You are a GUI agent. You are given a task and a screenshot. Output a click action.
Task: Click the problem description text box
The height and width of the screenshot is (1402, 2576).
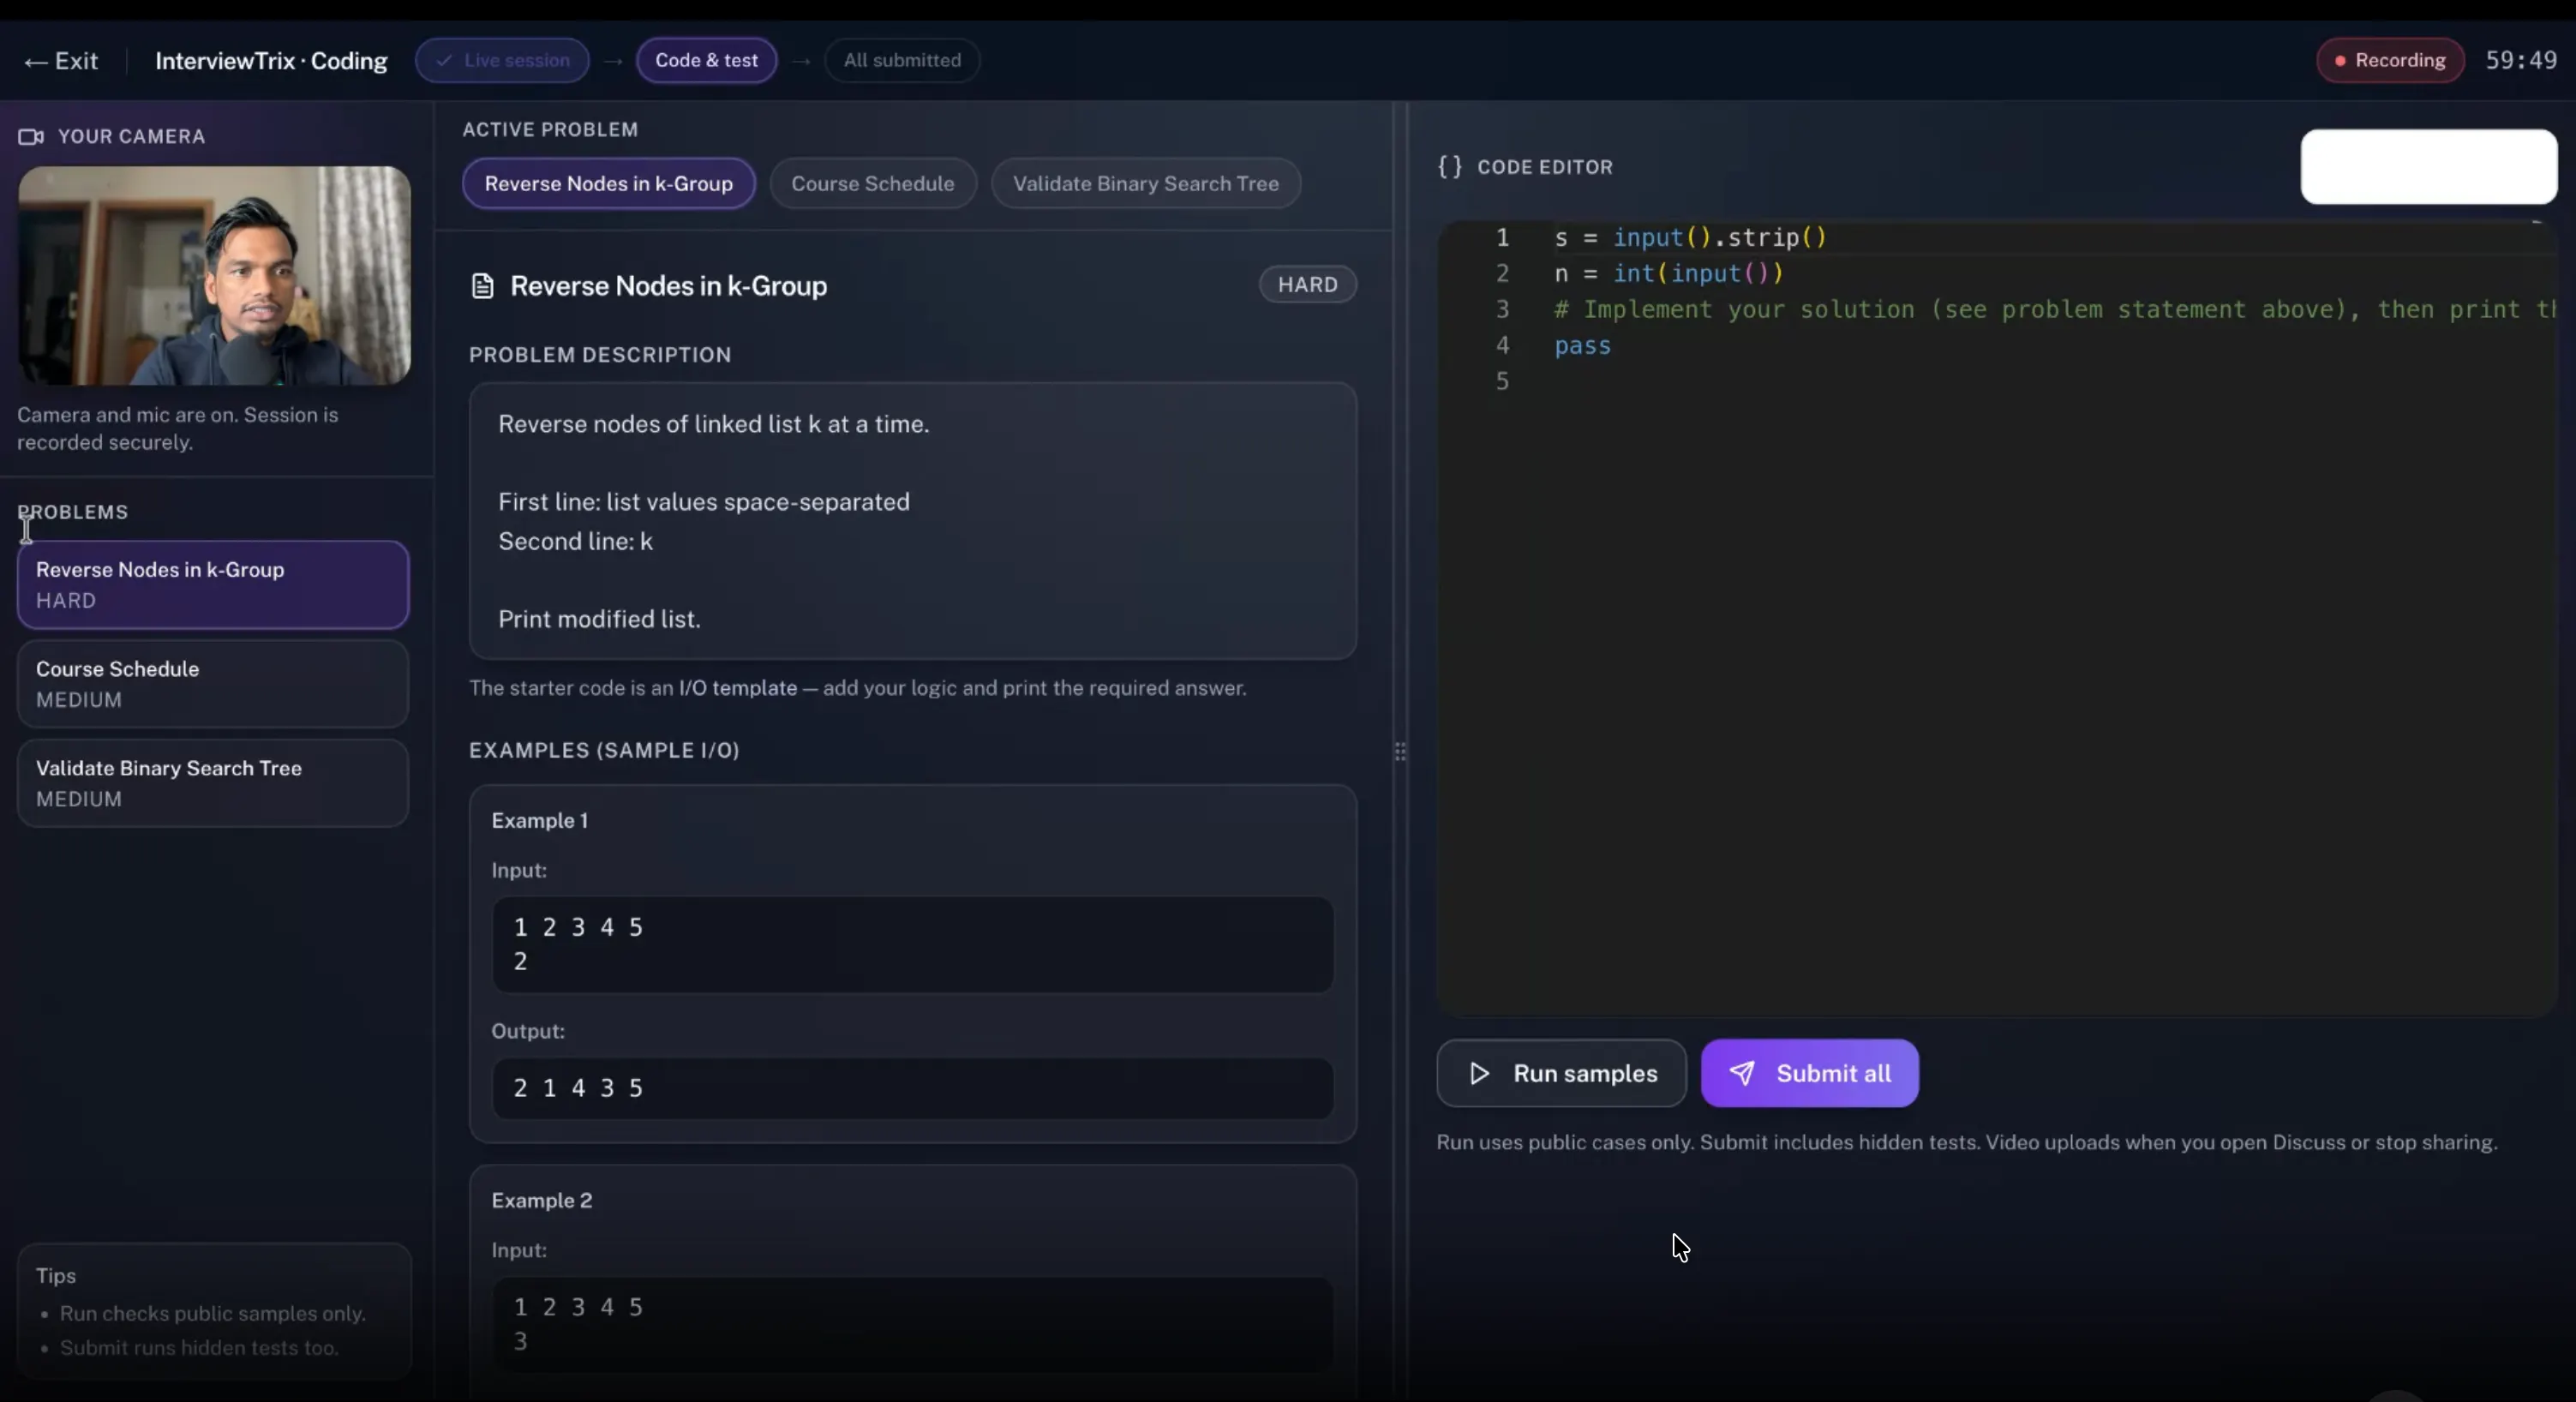click(912, 521)
